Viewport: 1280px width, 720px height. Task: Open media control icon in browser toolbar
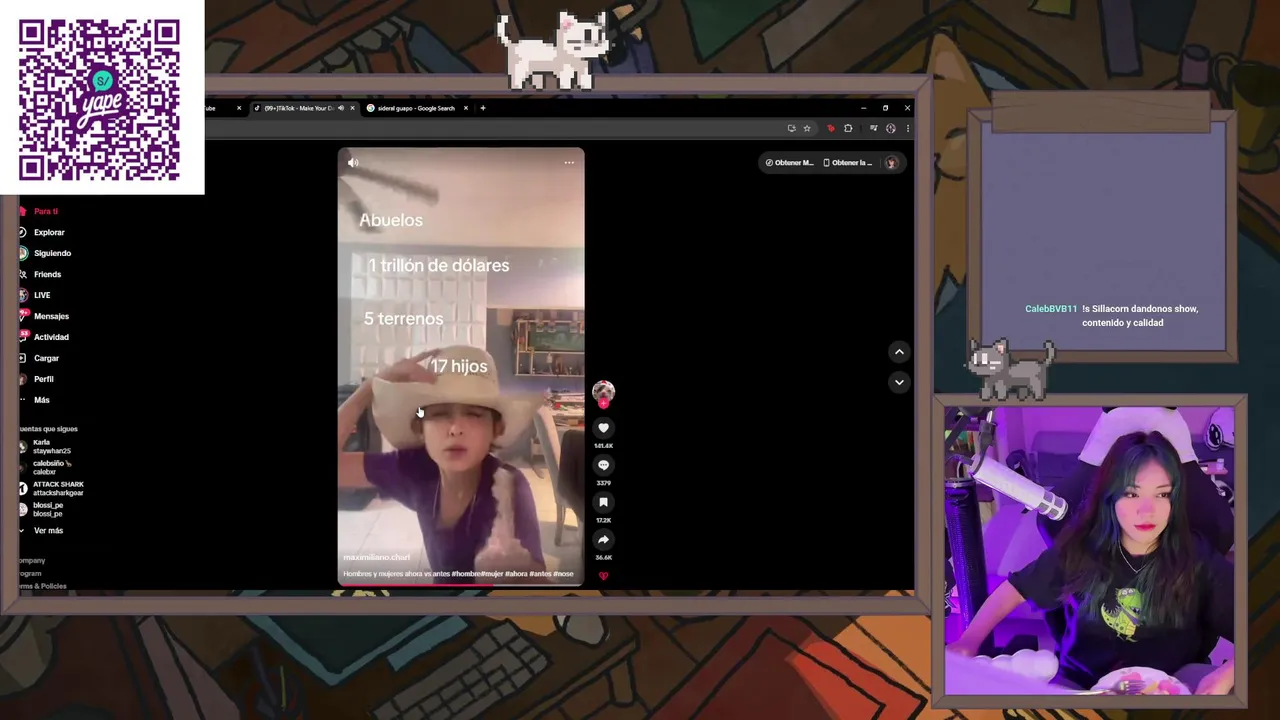click(x=873, y=128)
